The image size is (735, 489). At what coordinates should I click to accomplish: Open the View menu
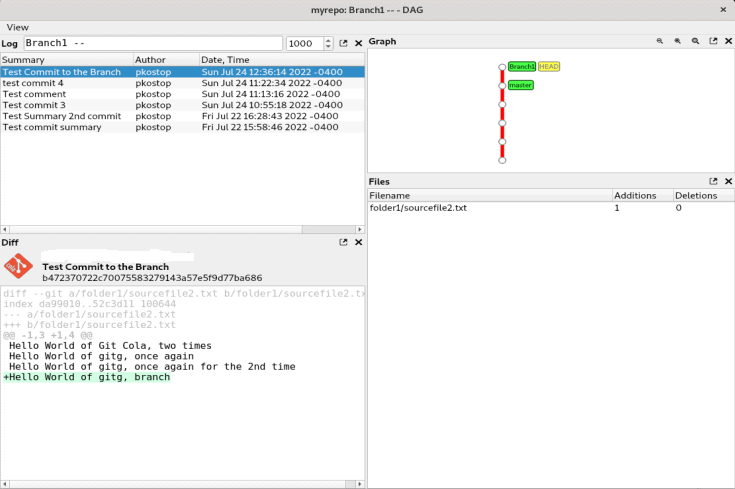coord(17,27)
